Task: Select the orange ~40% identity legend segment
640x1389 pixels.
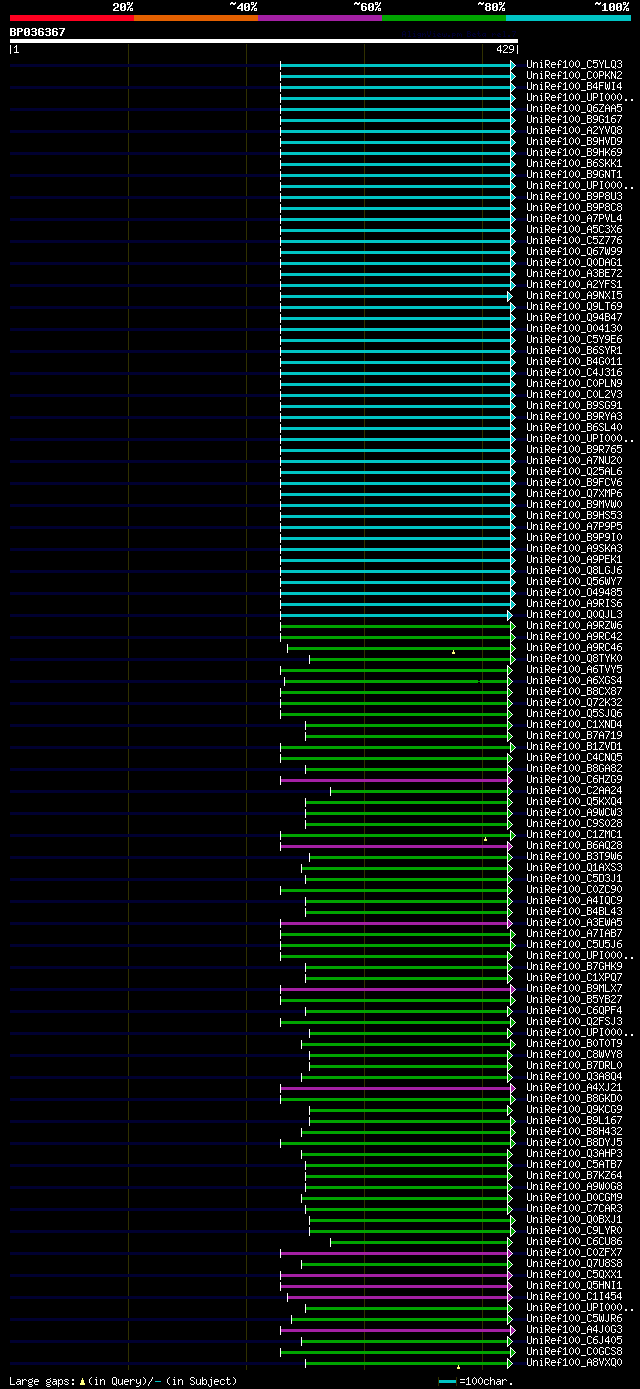Action: tap(196, 17)
